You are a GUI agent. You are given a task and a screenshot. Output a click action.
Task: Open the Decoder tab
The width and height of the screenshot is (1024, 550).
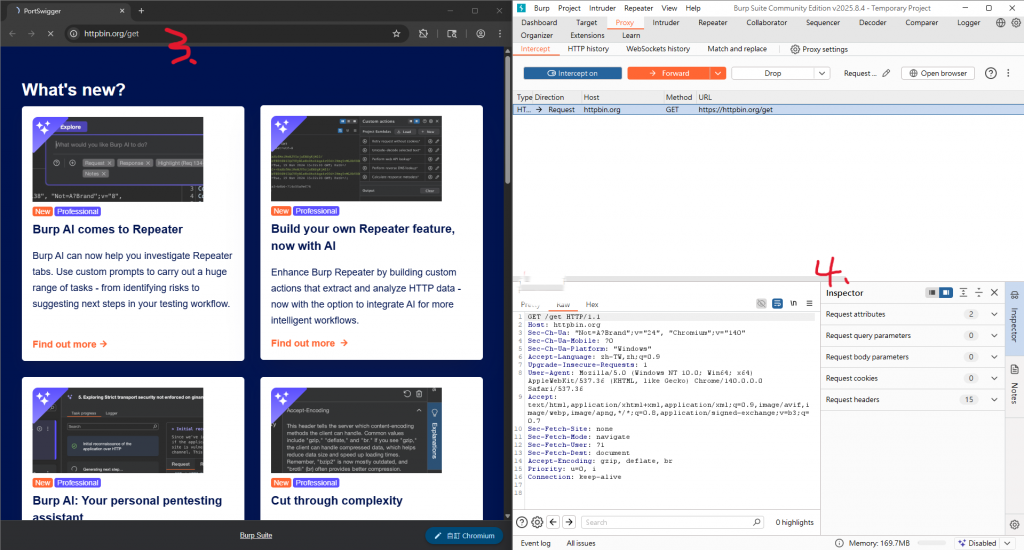pyautogui.click(x=872, y=22)
